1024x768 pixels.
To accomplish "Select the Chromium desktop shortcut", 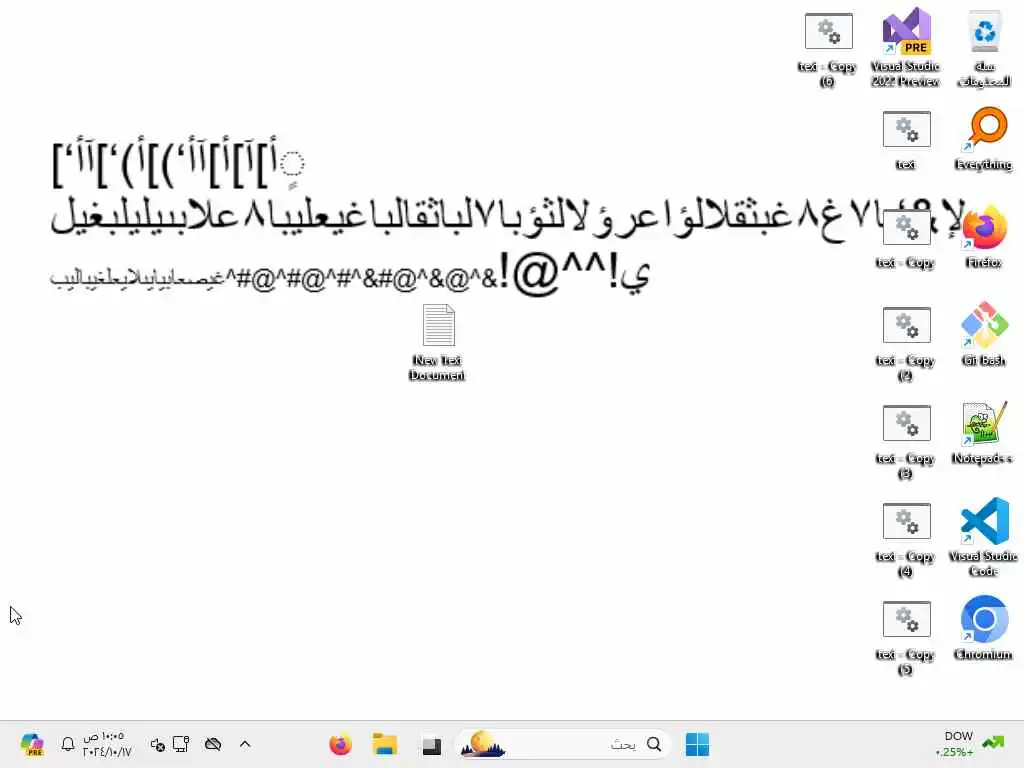I will tap(984, 628).
